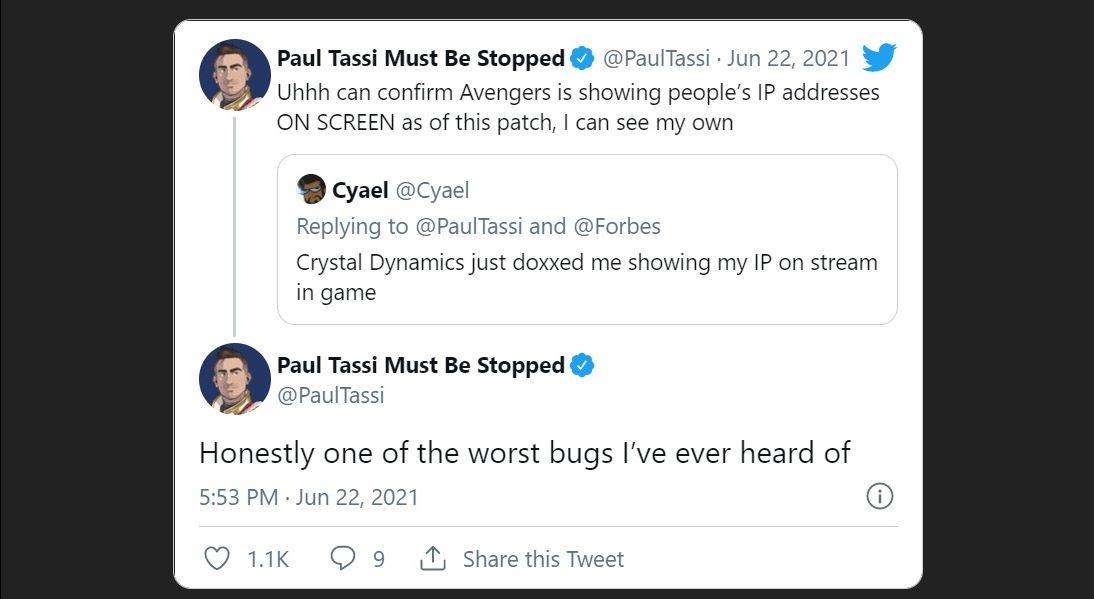The width and height of the screenshot is (1094, 599).
Task: Click the display name in the lower tweet
Action: pyautogui.click(x=420, y=365)
